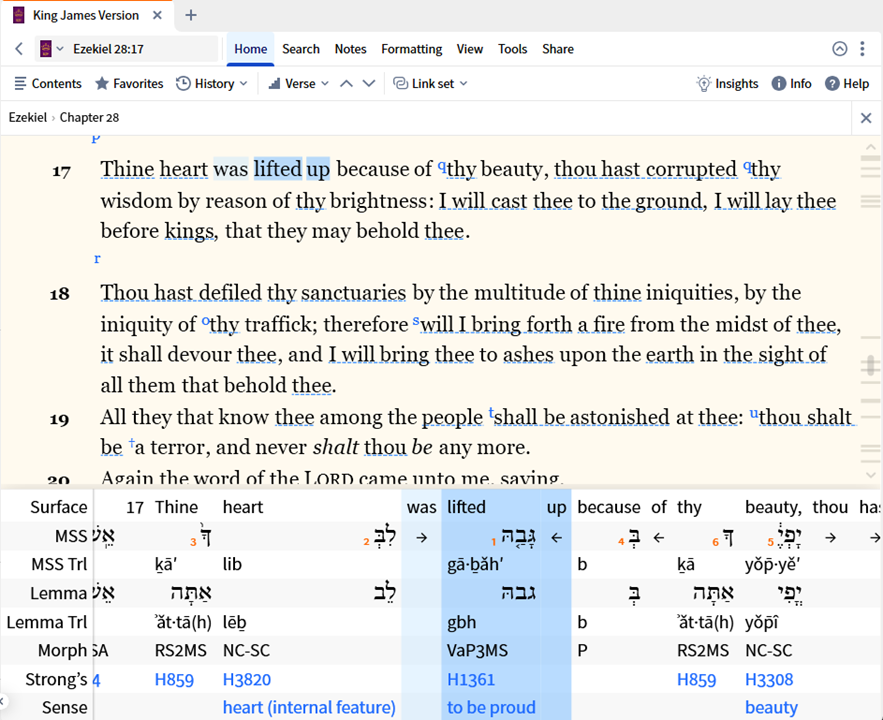The image size is (883, 720).
Task: Open the new tab plus button
Action: click(x=191, y=15)
